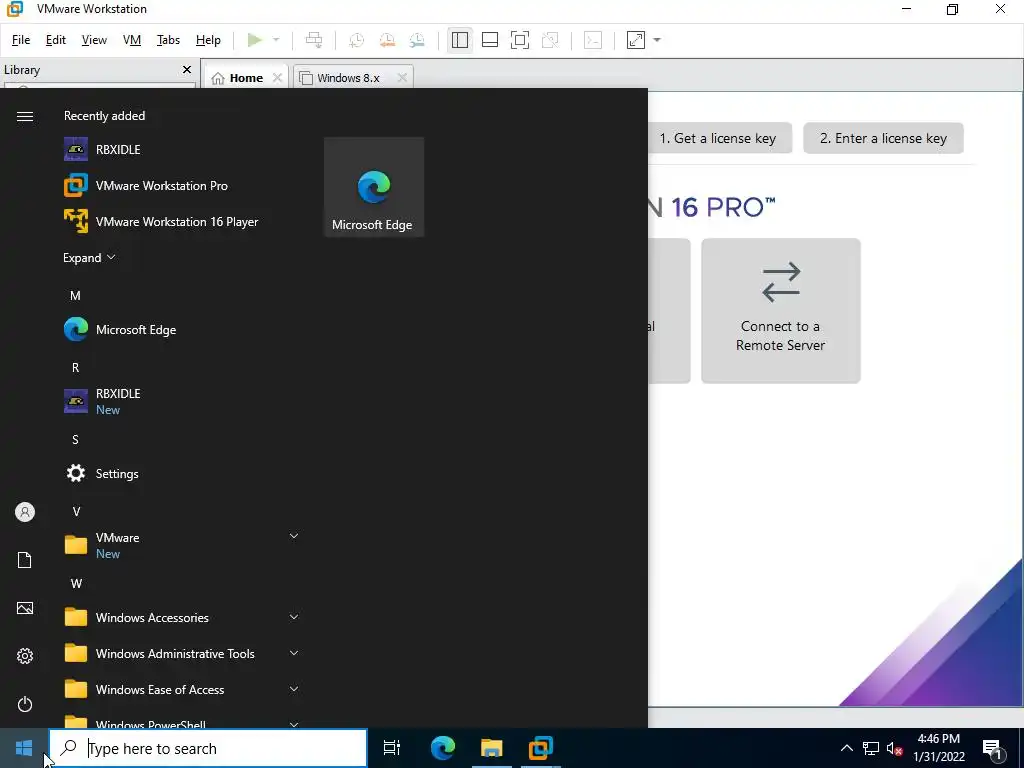Open the Help menu
Screen dimensions: 1024x768
point(208,40)
